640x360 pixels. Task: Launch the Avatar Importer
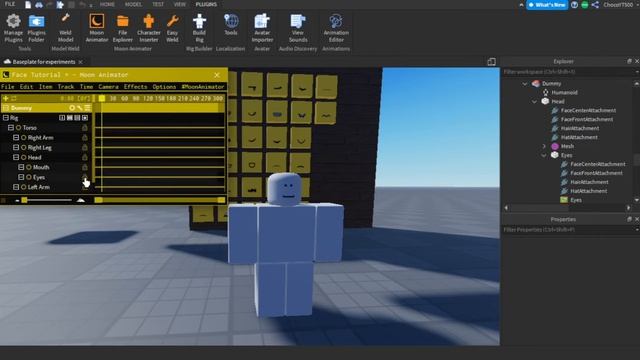point(262,28)
